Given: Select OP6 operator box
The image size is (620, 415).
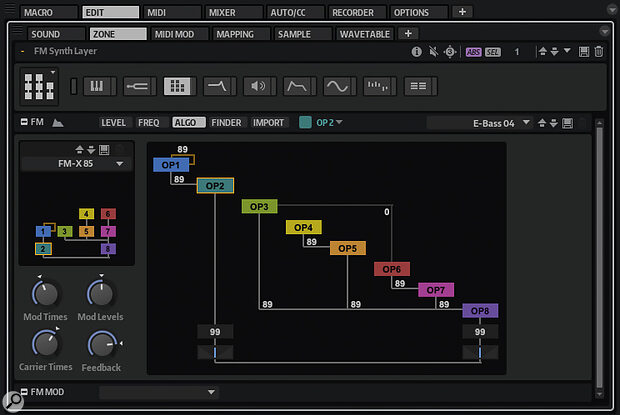Looking at the screenshot, I should (392, 269).
